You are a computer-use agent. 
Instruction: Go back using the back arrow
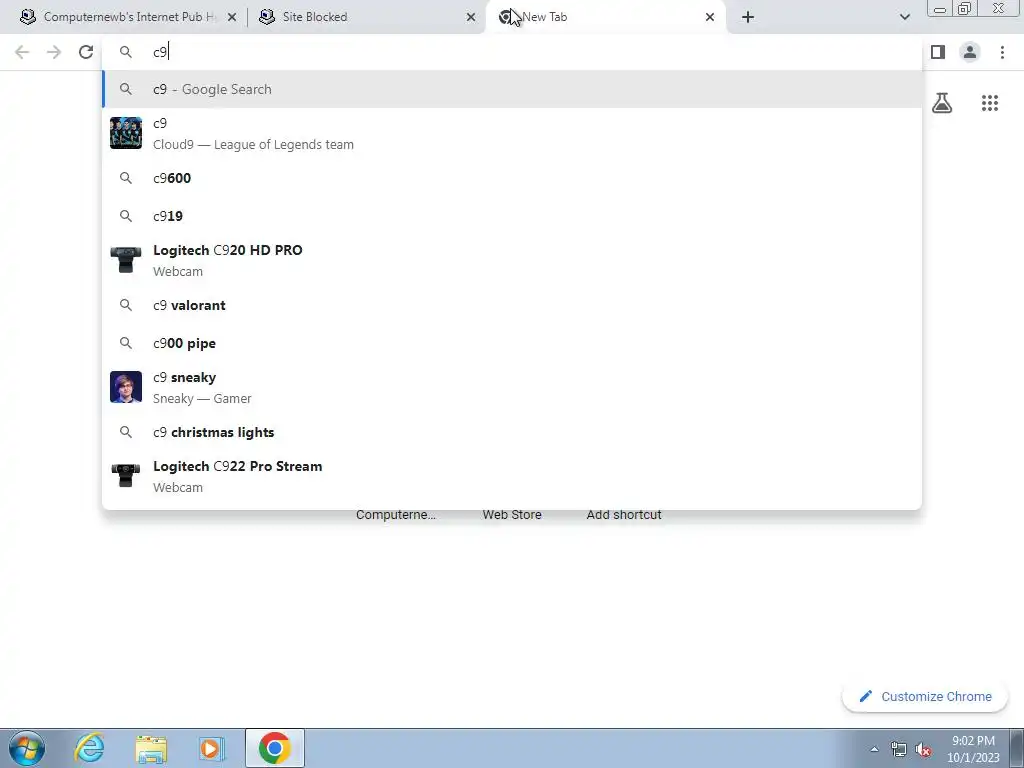22,52
